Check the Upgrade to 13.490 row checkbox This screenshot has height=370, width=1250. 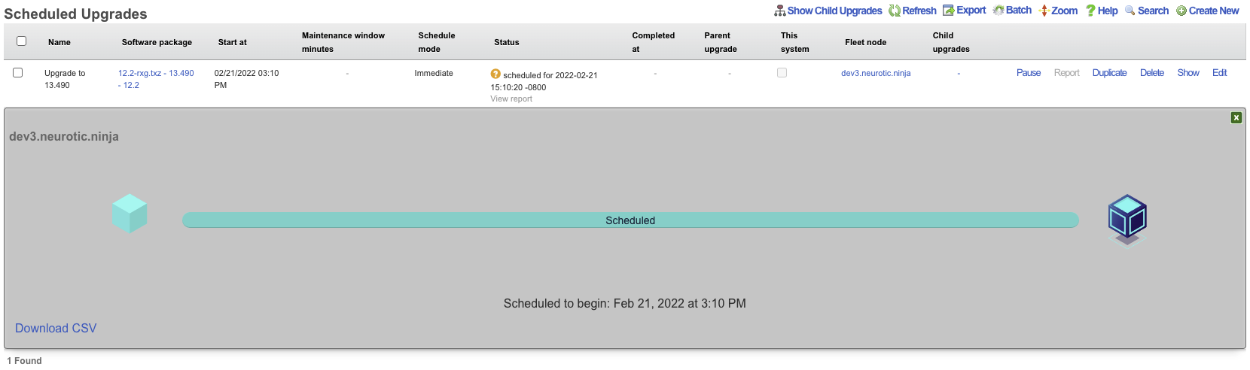(18, 73)
